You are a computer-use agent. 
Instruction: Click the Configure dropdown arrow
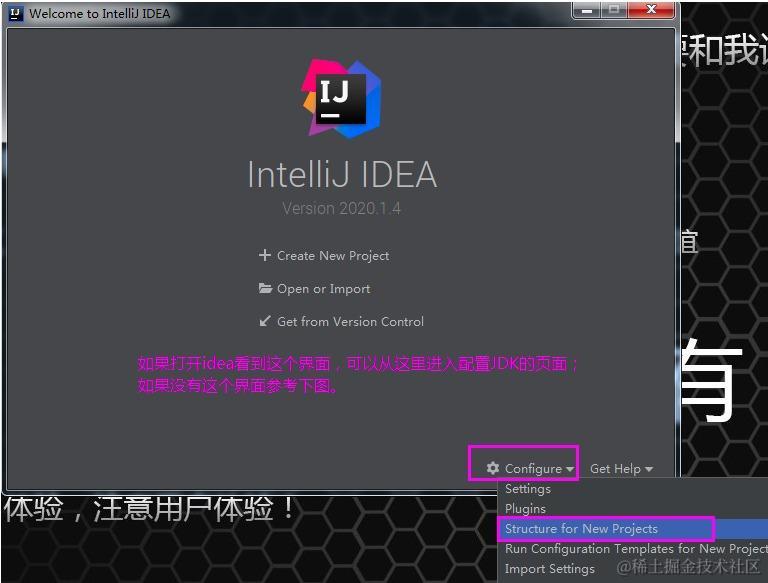pos(570,469)
